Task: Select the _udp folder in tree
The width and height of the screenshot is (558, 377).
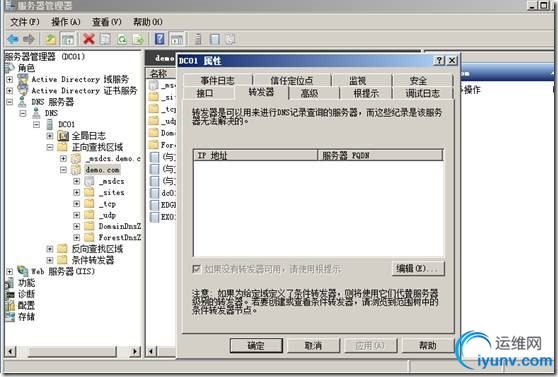Action: [x=107, y=215]
